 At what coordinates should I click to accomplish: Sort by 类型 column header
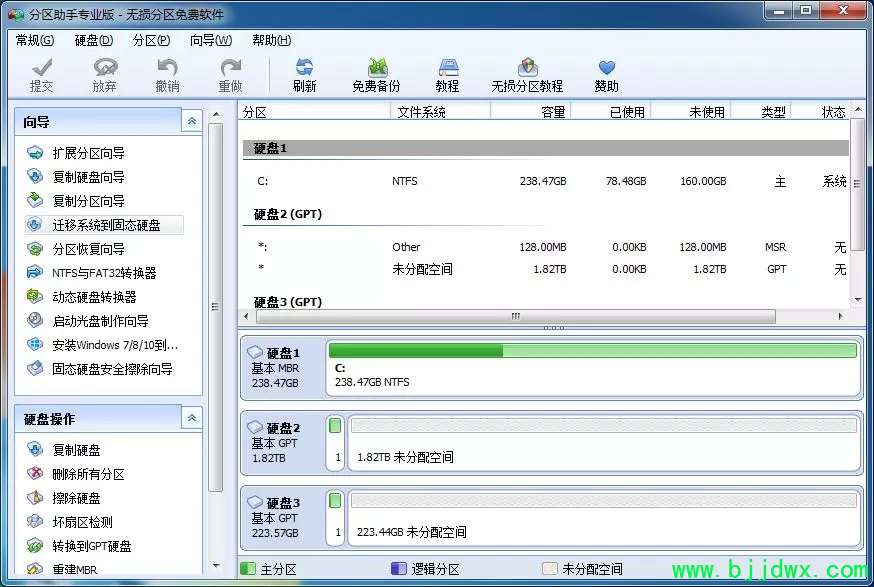tap(761, 111)
